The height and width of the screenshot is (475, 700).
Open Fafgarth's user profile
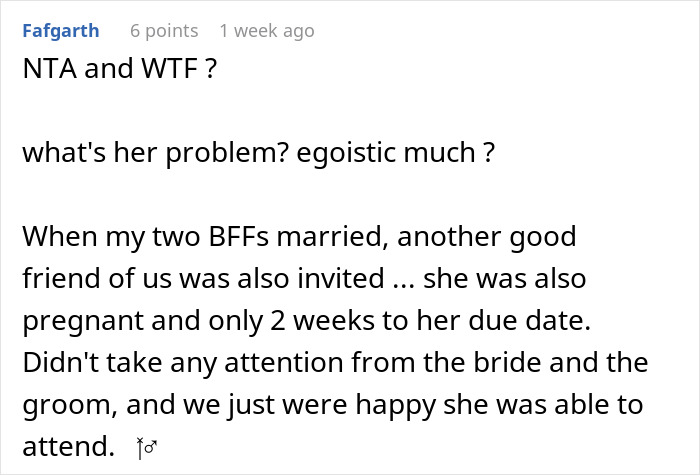pos(61,31)
